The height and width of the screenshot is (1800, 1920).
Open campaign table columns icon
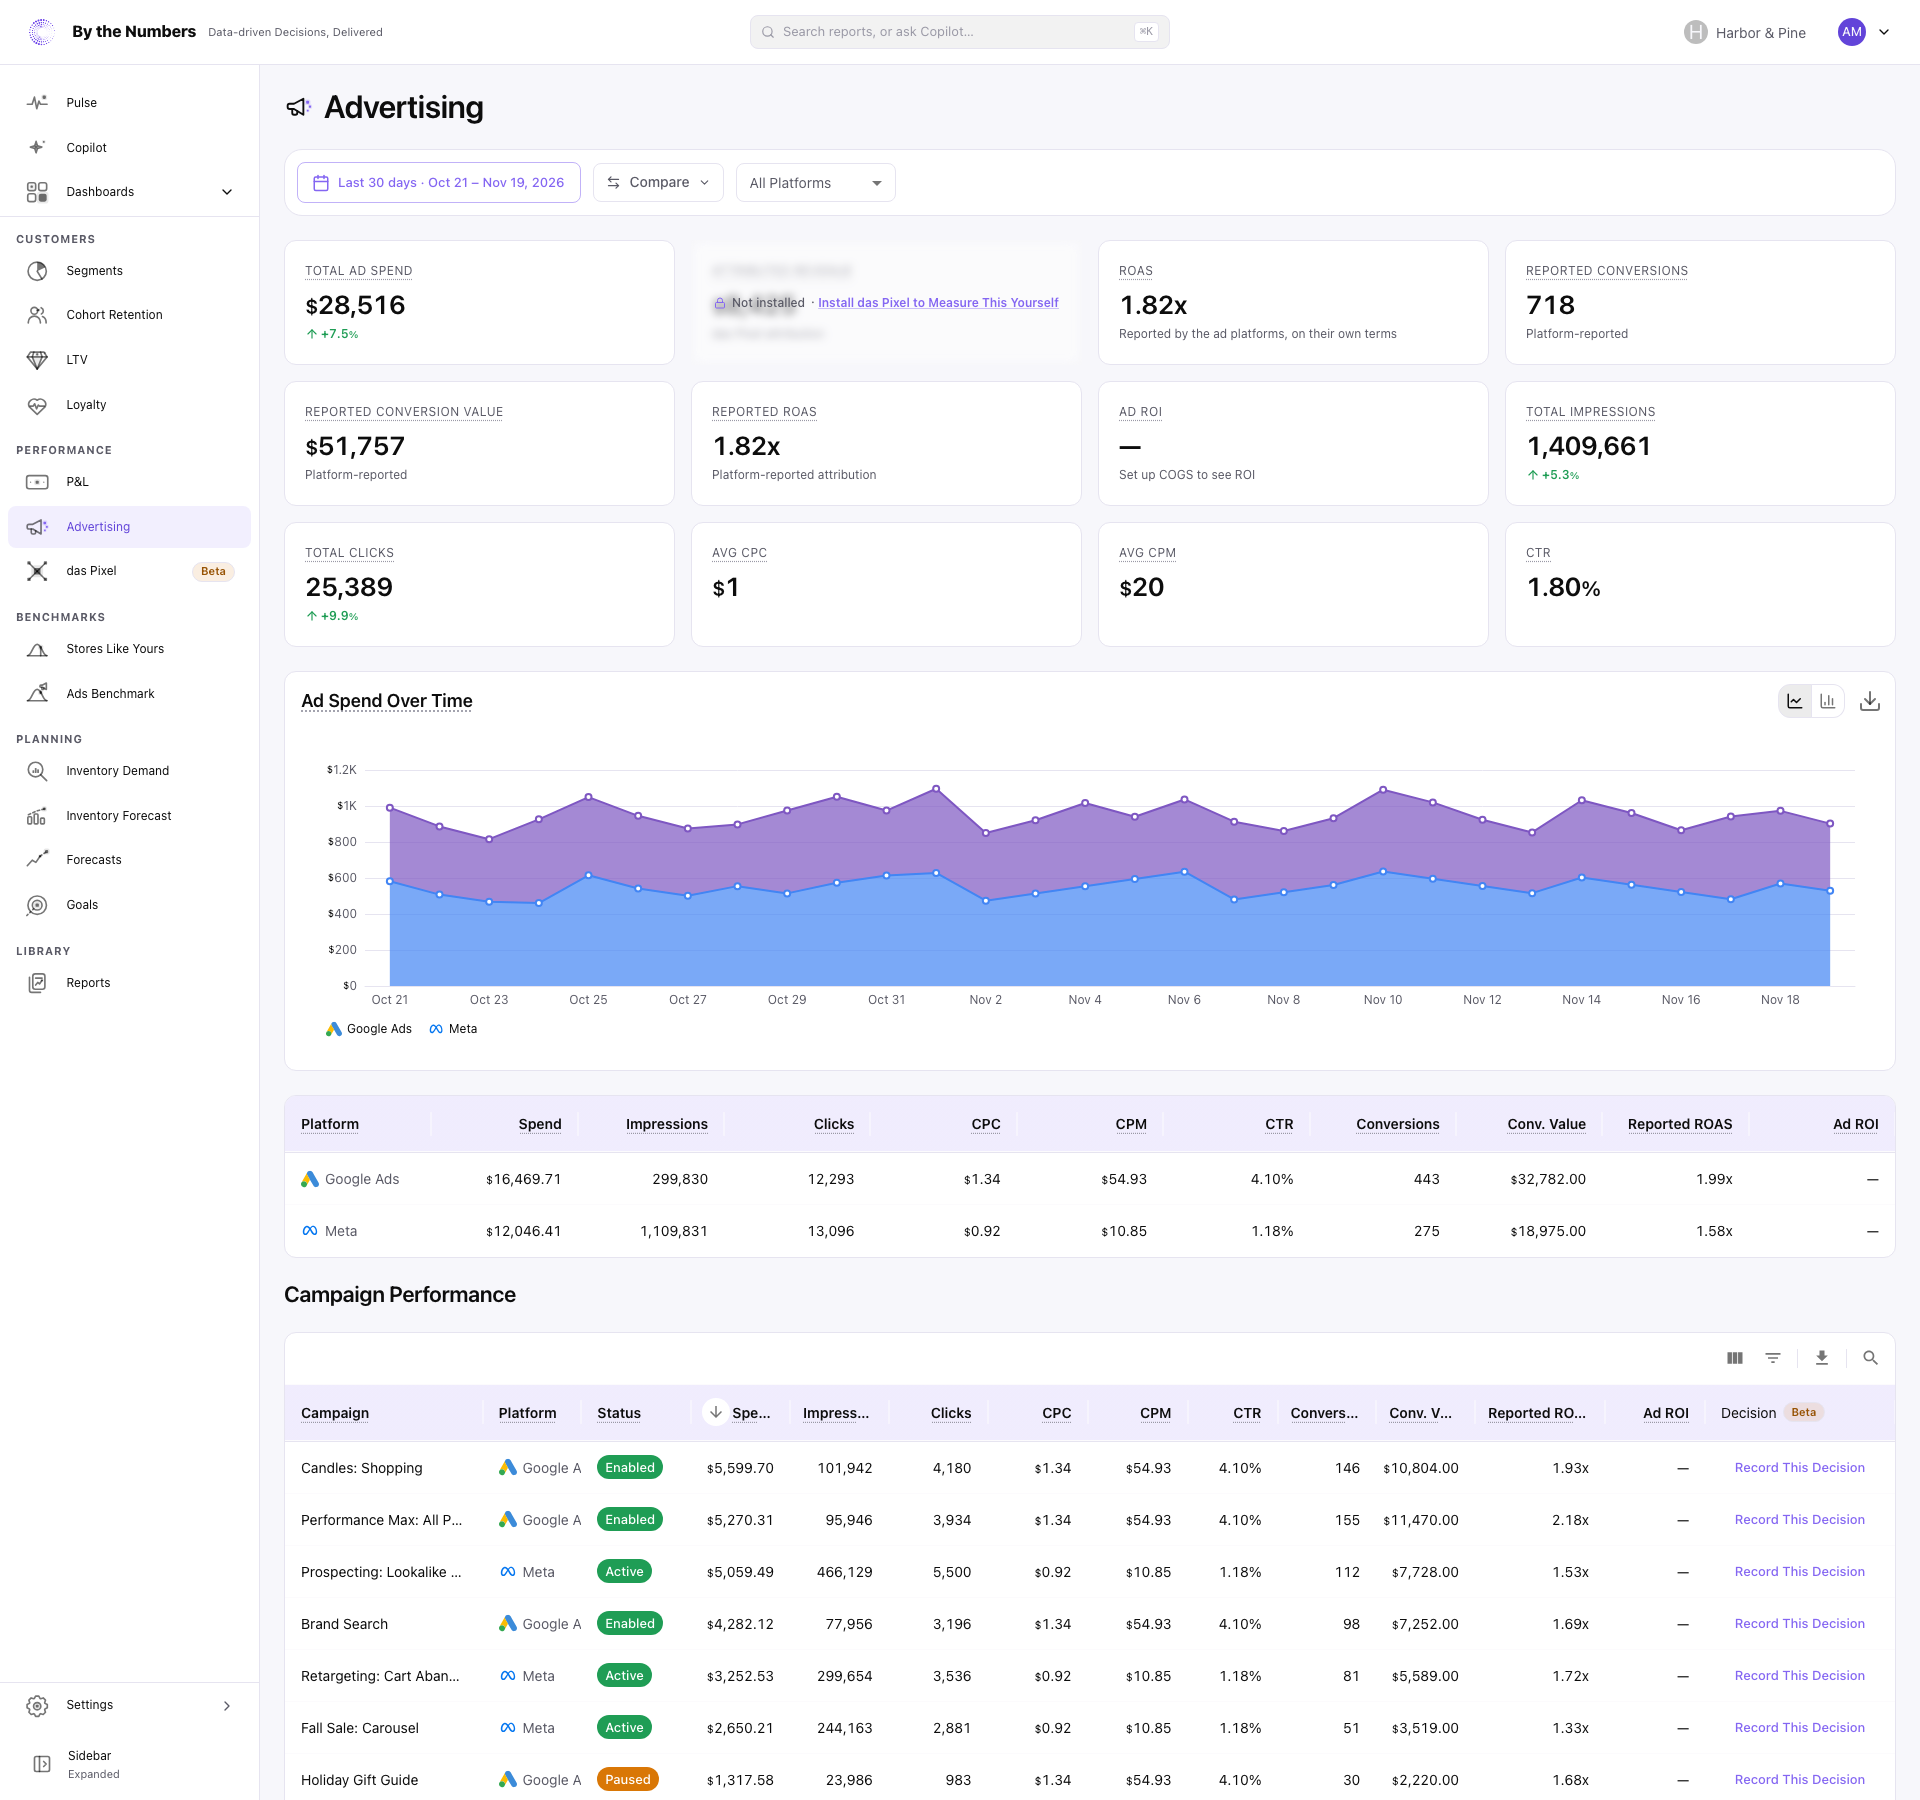tap(1735, 1358)
